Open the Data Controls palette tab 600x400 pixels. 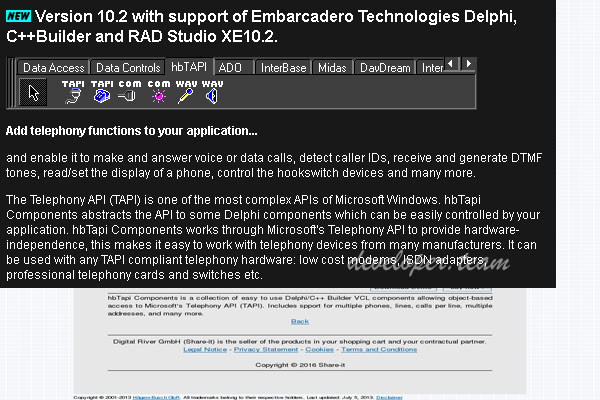[x=128, y=68]
